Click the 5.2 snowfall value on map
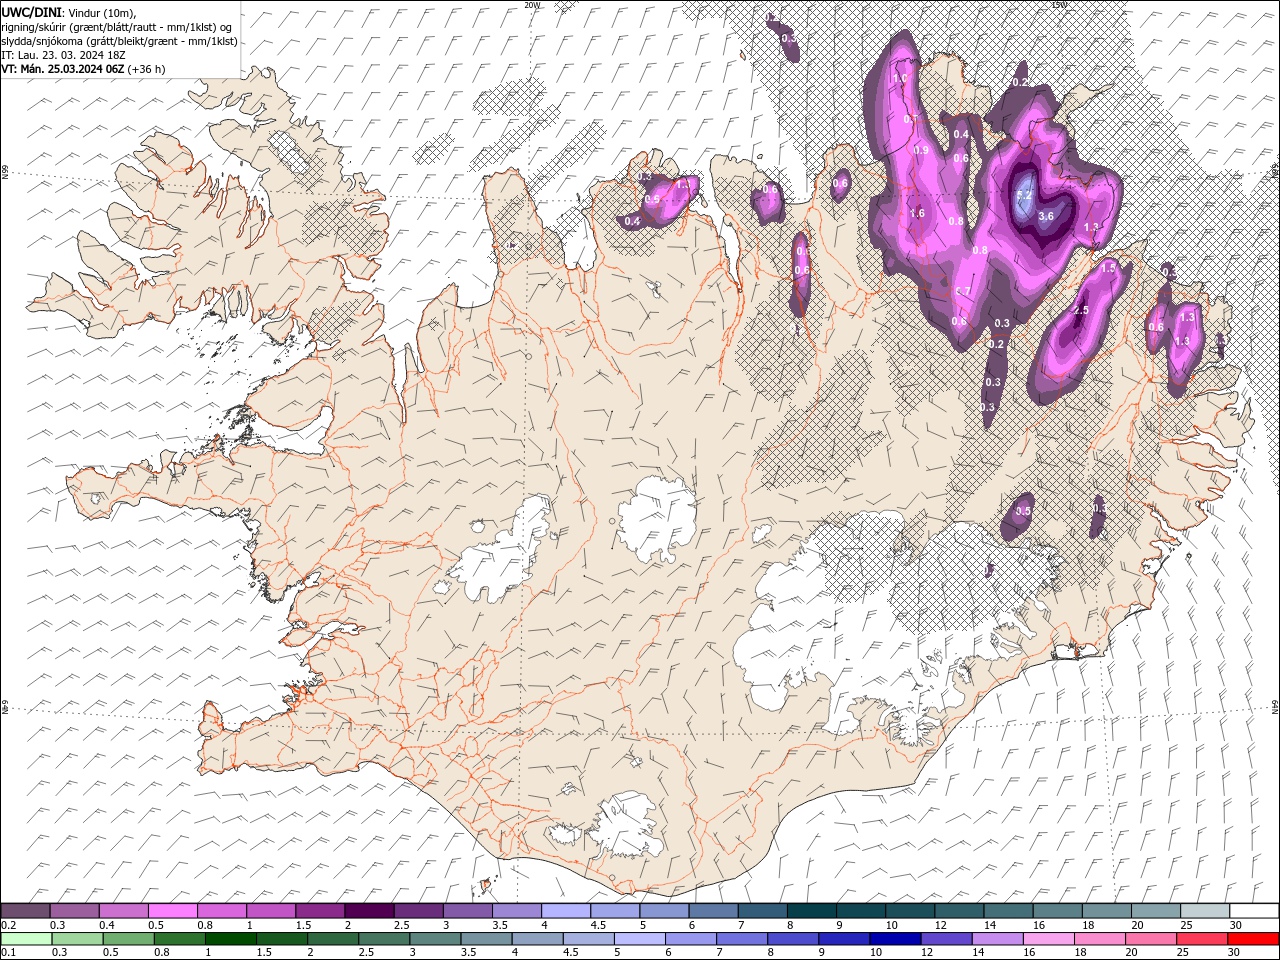1280x960 pixels. (1024, 195)
